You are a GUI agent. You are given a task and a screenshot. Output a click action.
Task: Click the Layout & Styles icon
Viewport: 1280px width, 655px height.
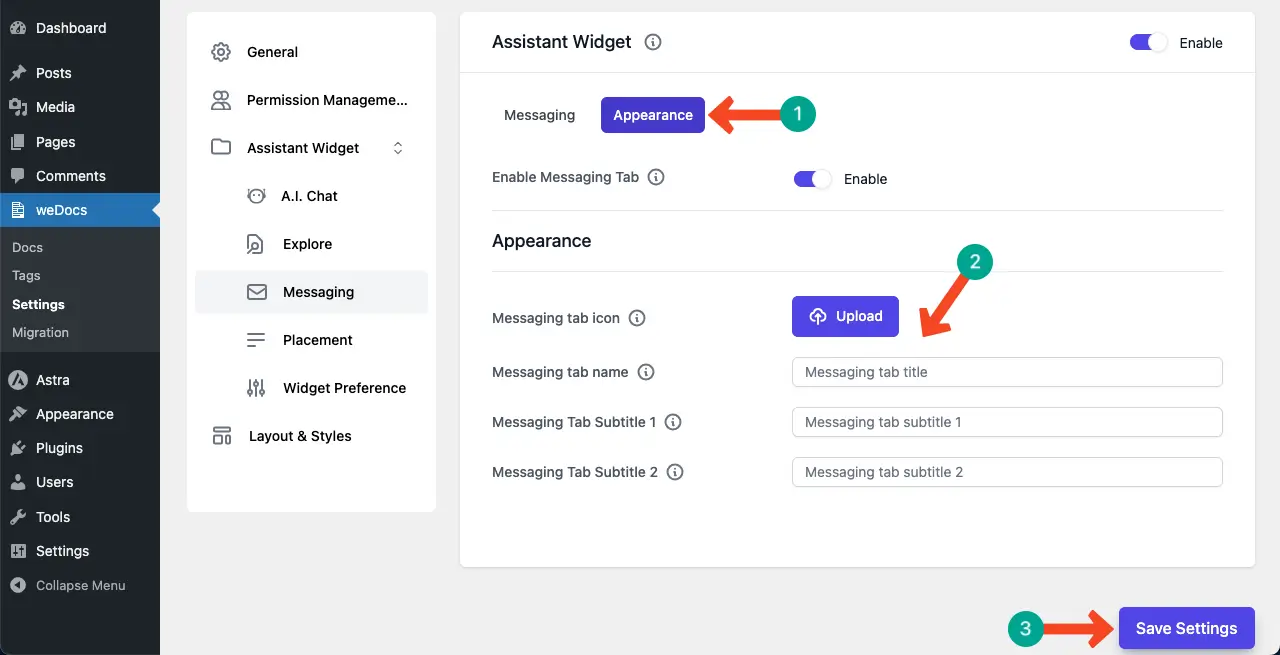click(x=221, y=436)
